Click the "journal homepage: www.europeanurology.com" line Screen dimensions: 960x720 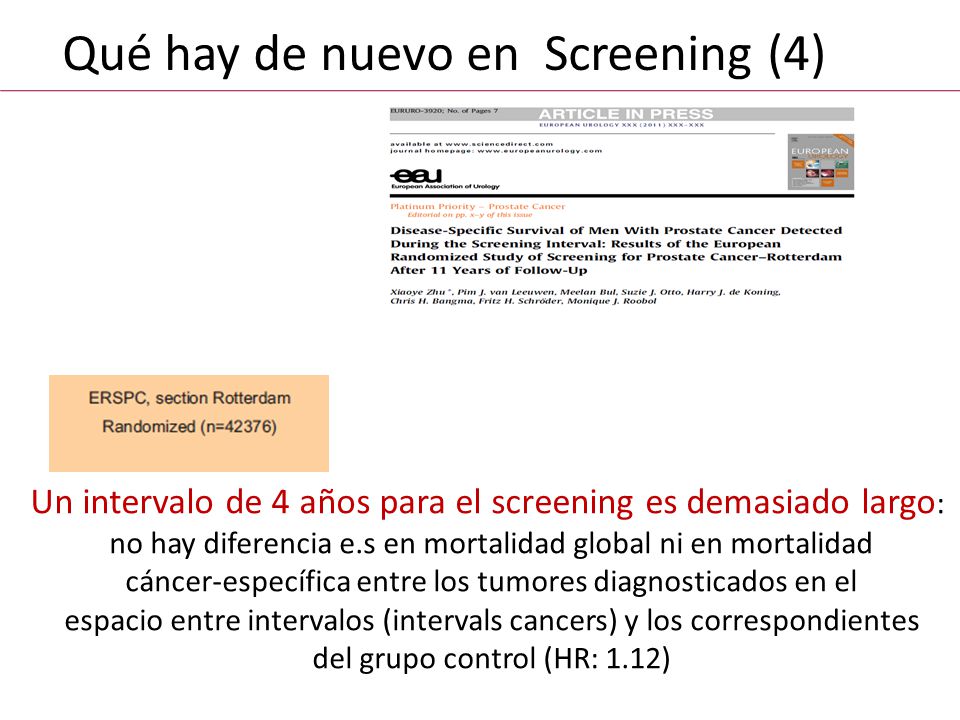496,151
